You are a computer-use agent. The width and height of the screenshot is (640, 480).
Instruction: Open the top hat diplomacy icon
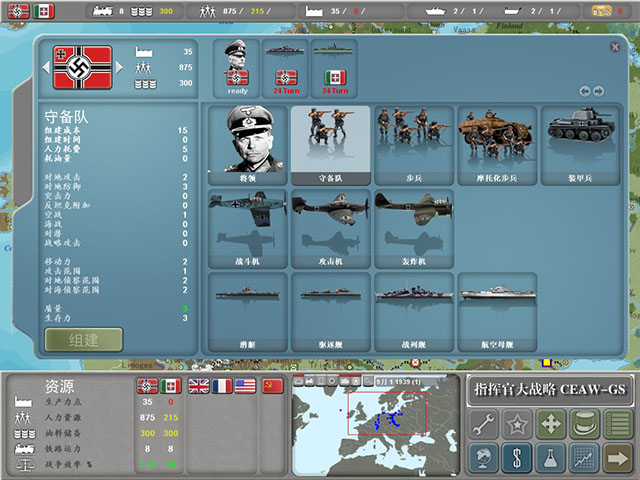pyautogui.click(x=585, y=424)
